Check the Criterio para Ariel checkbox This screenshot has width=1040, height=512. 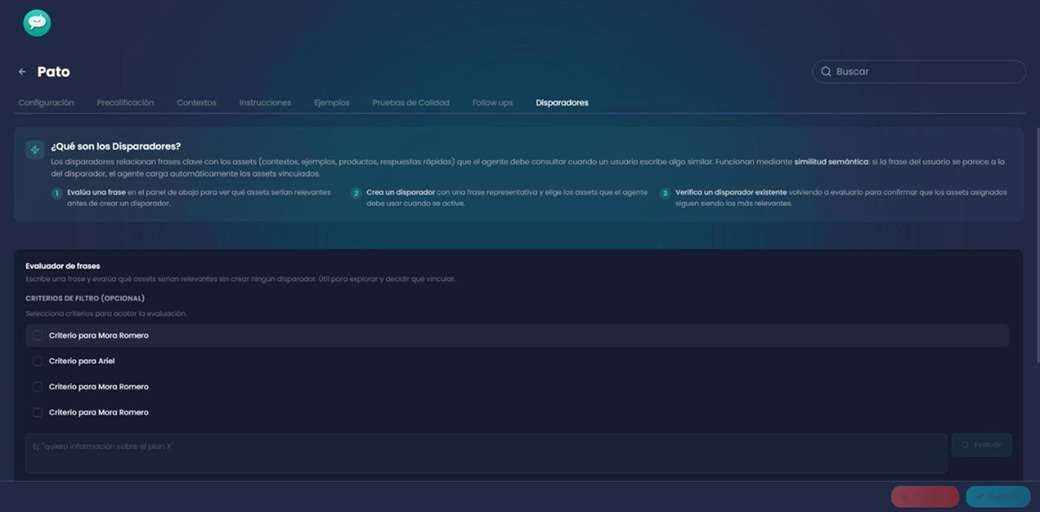(38, 361)
